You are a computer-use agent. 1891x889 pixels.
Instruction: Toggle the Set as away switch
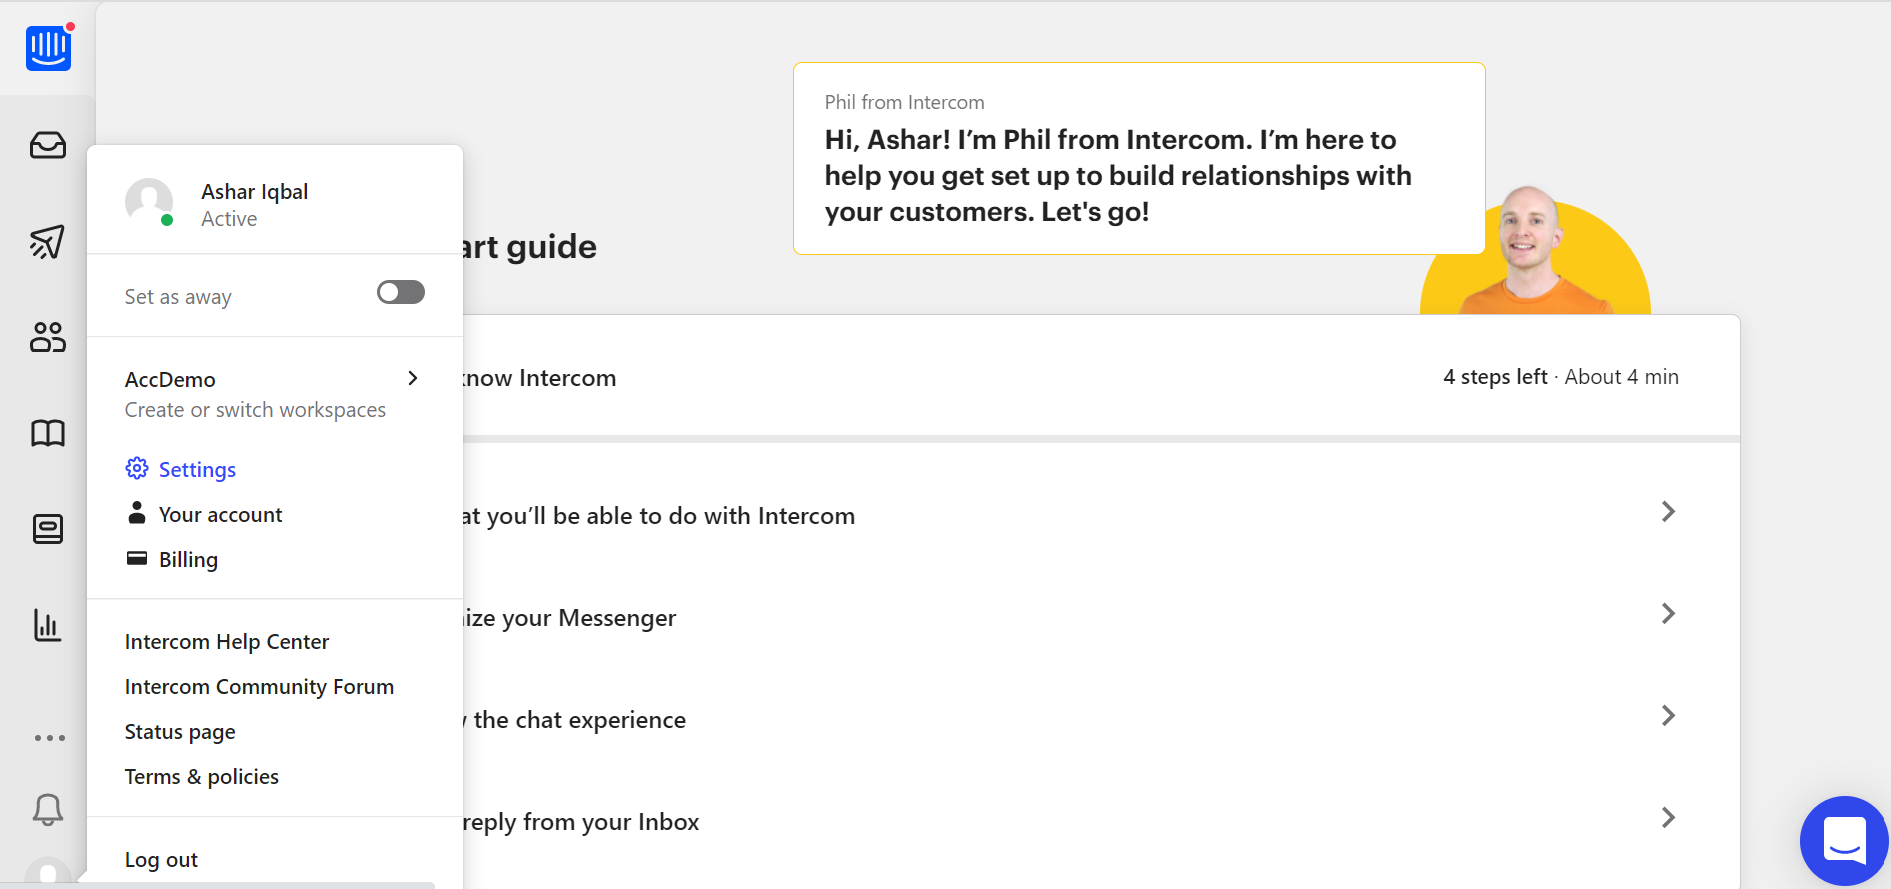point(401,292)
